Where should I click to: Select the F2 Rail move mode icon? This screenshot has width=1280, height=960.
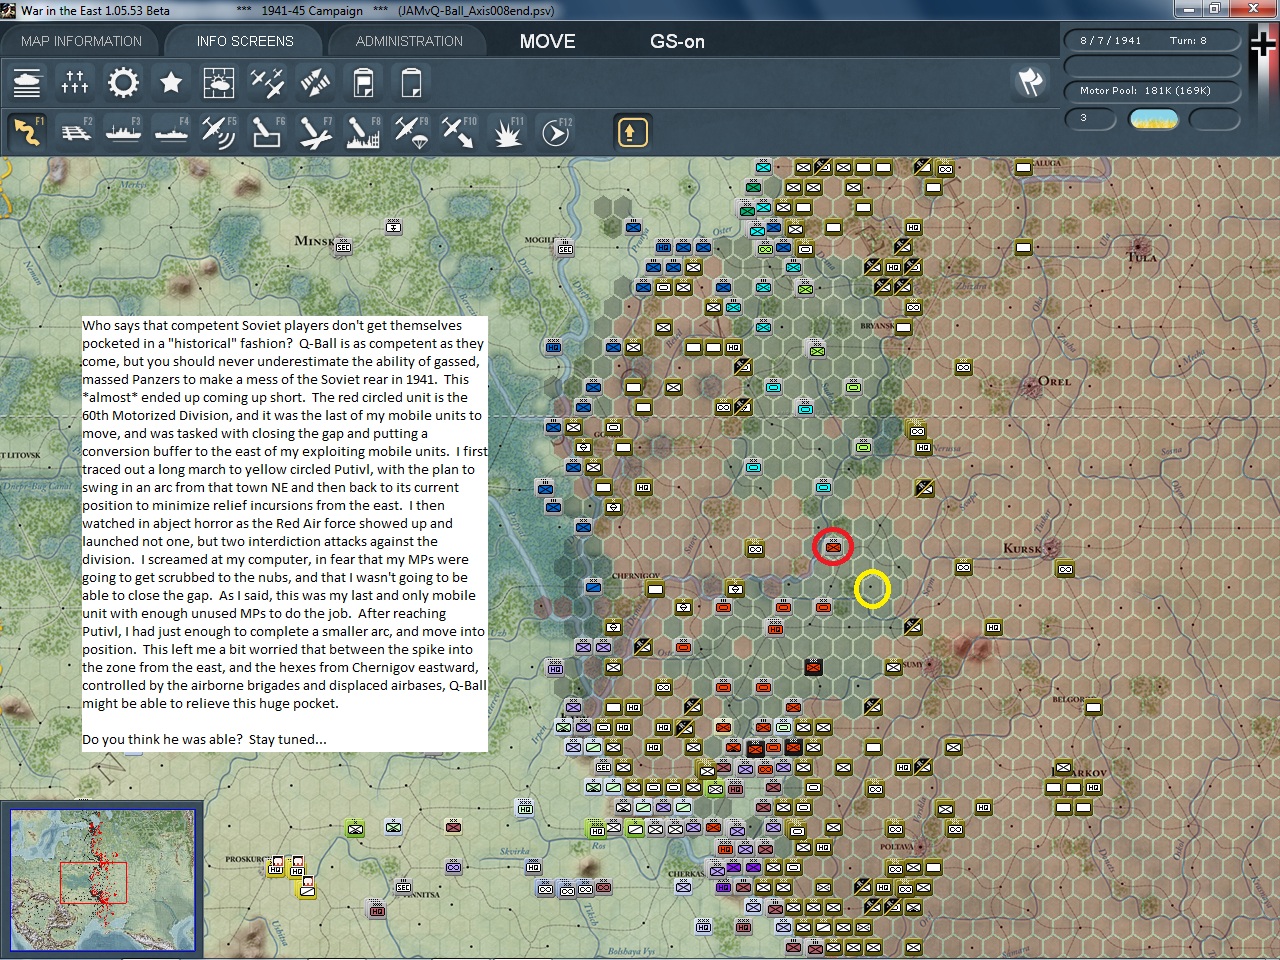[x=75, y=132]
